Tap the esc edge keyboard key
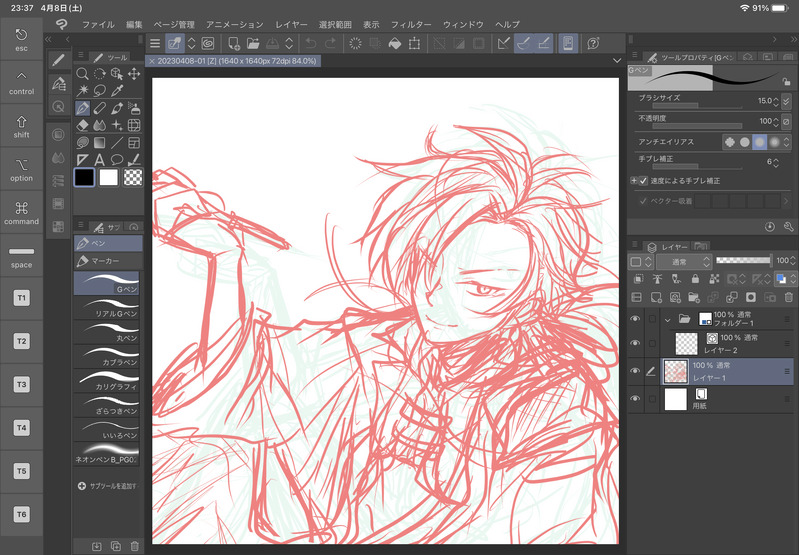The height and width of the screenshot is (555, 799). (21, 40)
